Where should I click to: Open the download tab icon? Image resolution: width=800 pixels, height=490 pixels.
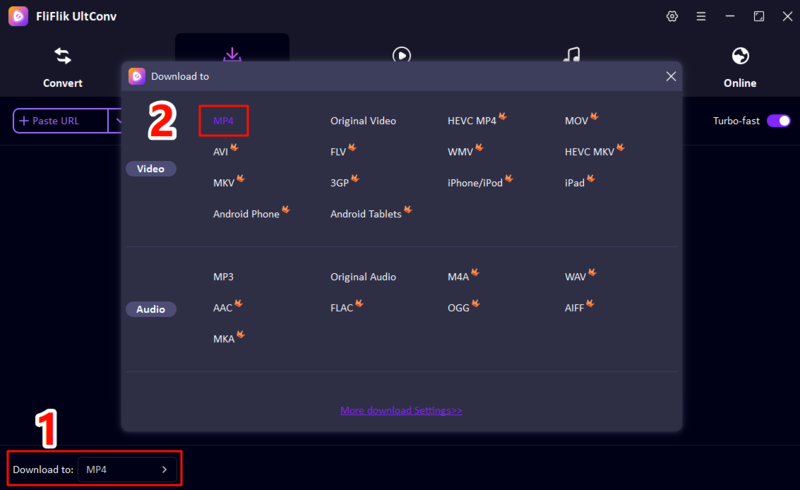(232, 54)
